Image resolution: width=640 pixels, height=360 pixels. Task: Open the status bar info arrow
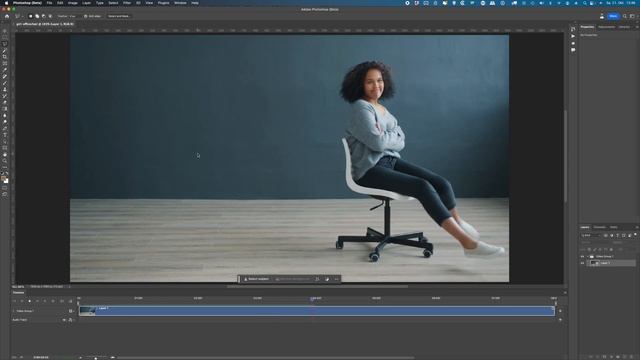[x=69, y=287]
